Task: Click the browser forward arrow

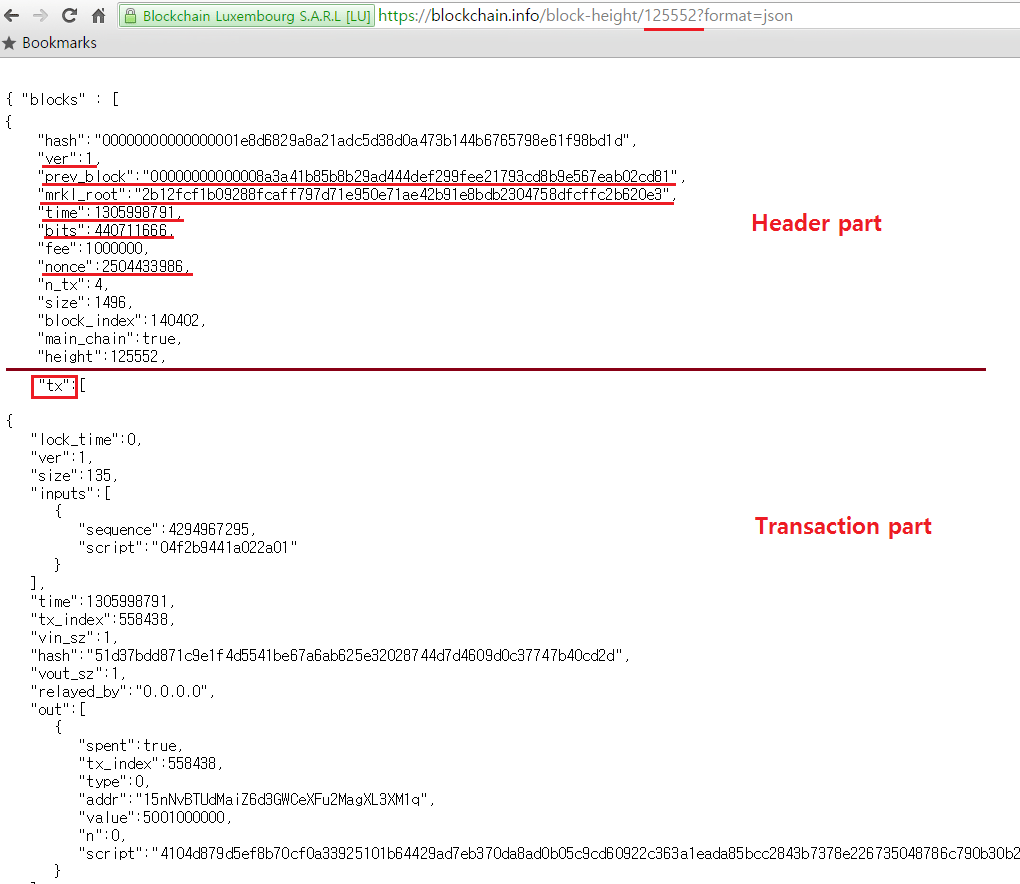Action: click(40, 16)
